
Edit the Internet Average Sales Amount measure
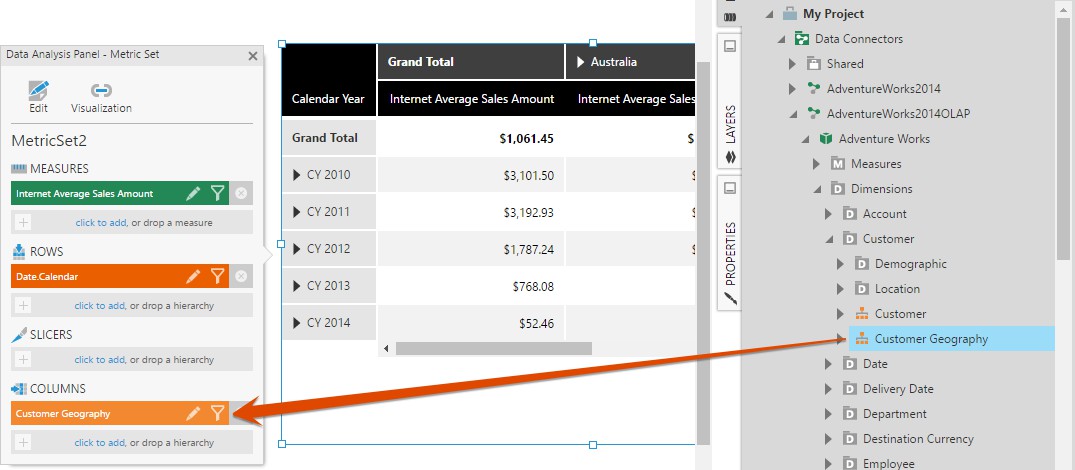tap(194, 194)
